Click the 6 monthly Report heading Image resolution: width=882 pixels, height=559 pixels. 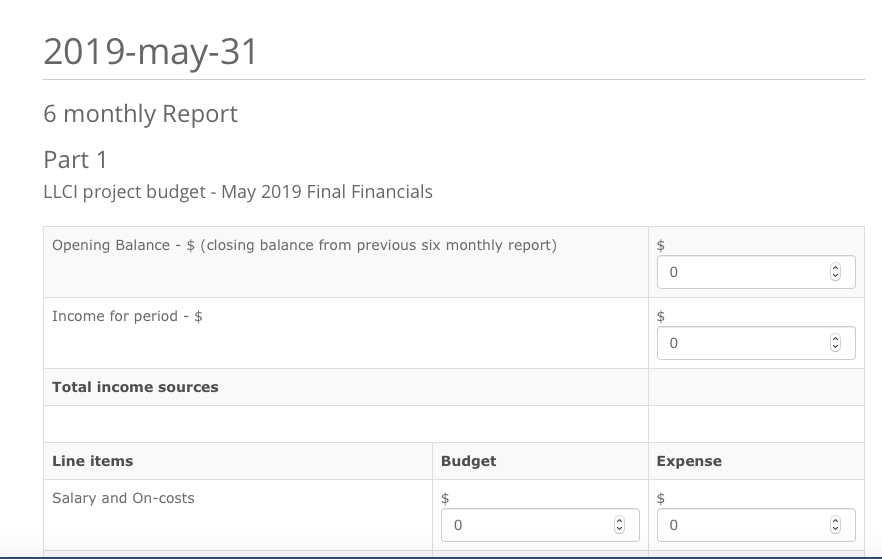pos(140,114)
